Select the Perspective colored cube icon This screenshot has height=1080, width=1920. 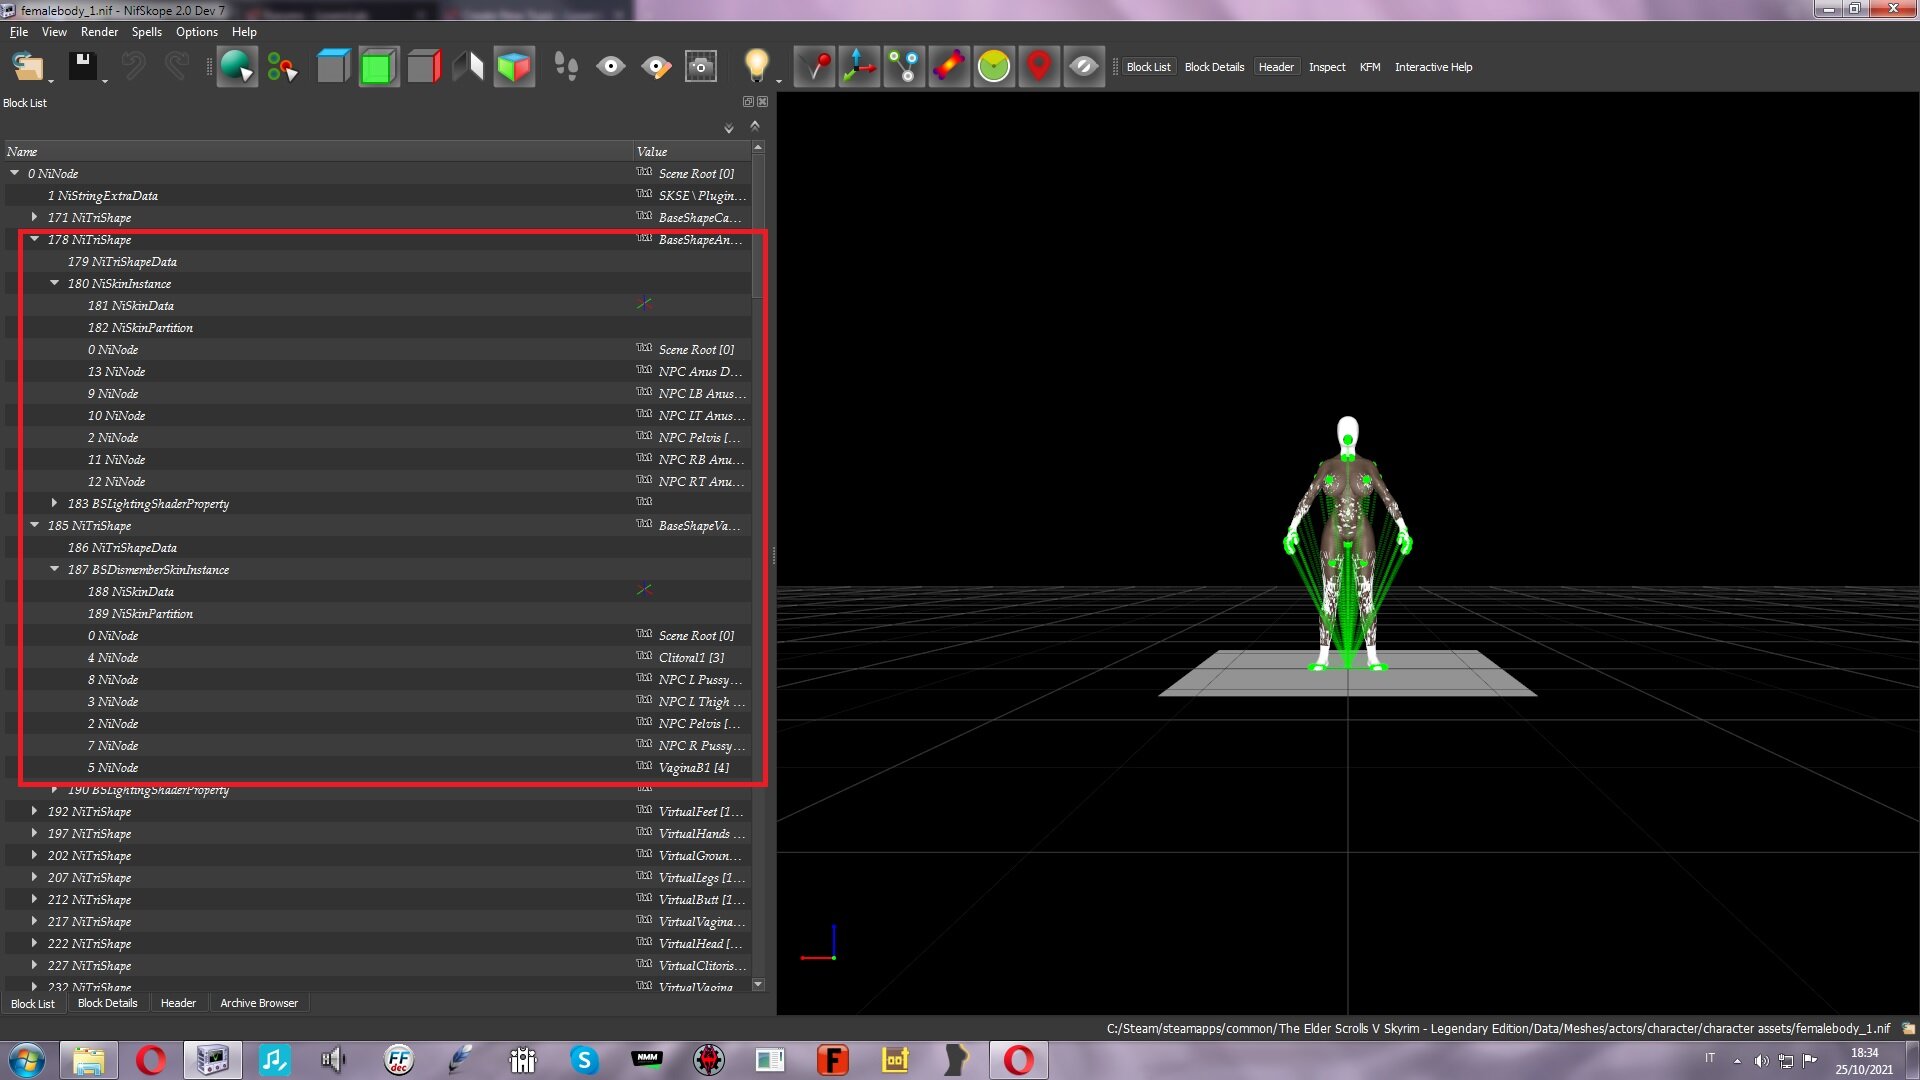(514, 67)
